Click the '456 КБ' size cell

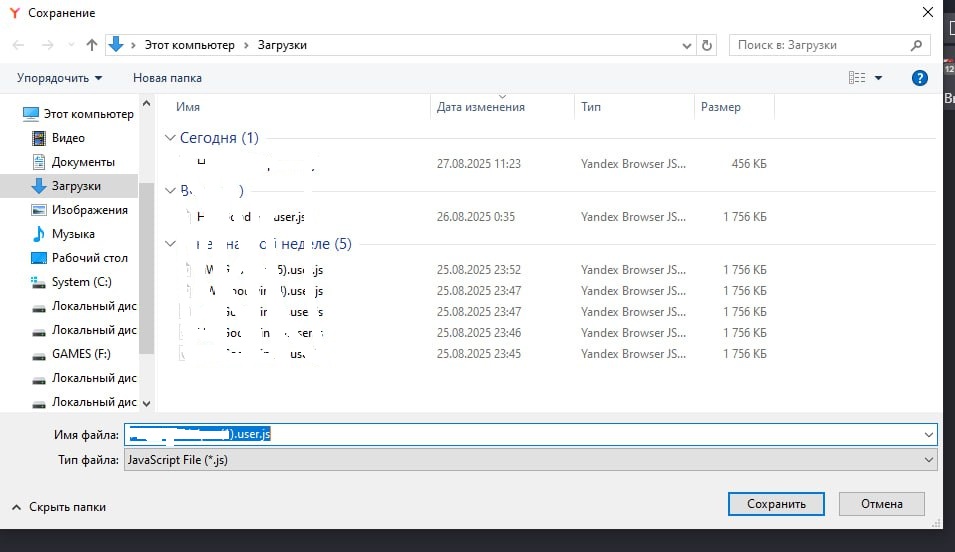click(x=749, y=164)
